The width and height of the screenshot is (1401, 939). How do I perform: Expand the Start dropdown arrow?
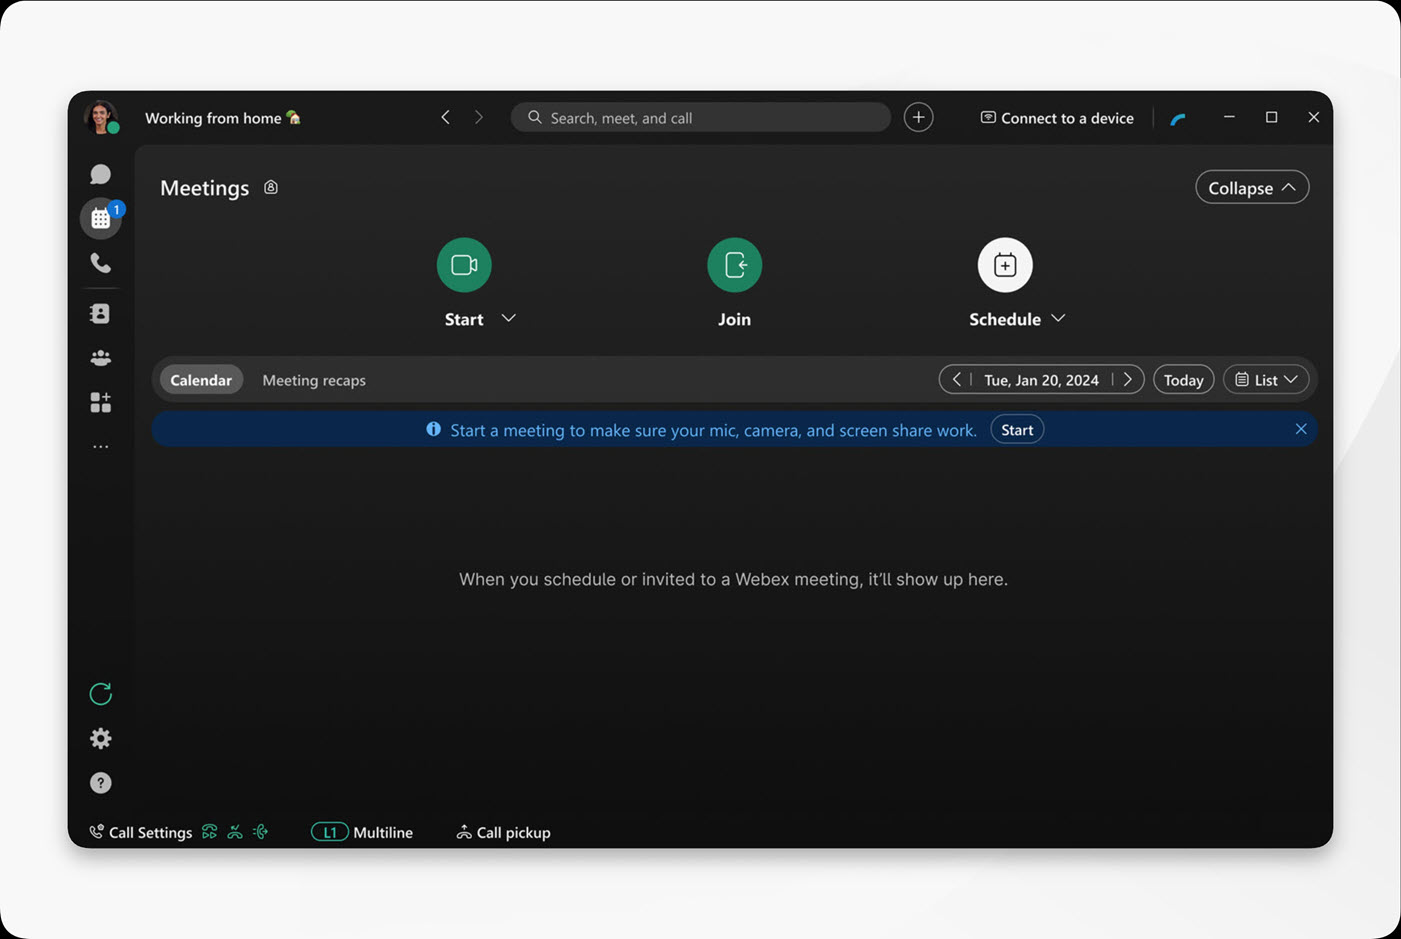[508, 318]
